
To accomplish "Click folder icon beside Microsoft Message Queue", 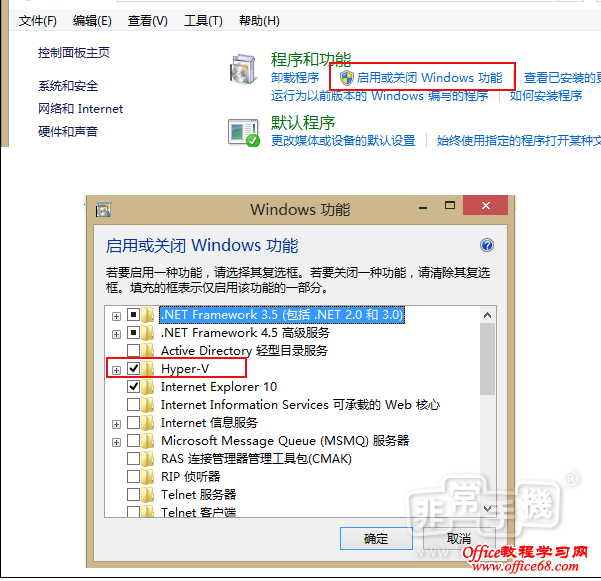I will coord(148,441).
